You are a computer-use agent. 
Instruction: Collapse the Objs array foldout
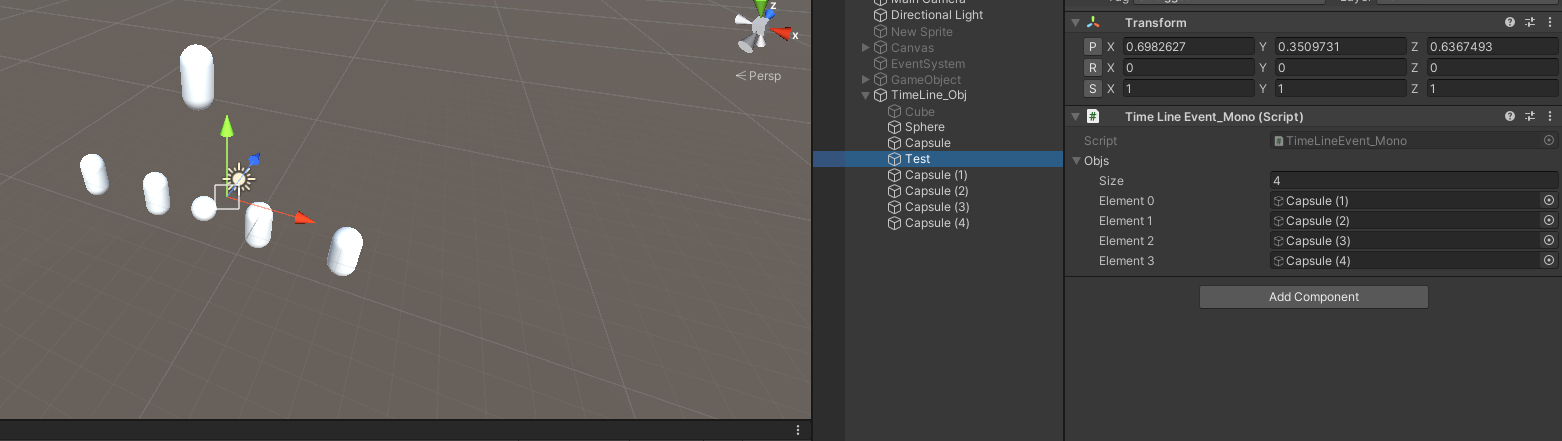pos(1076,161)
